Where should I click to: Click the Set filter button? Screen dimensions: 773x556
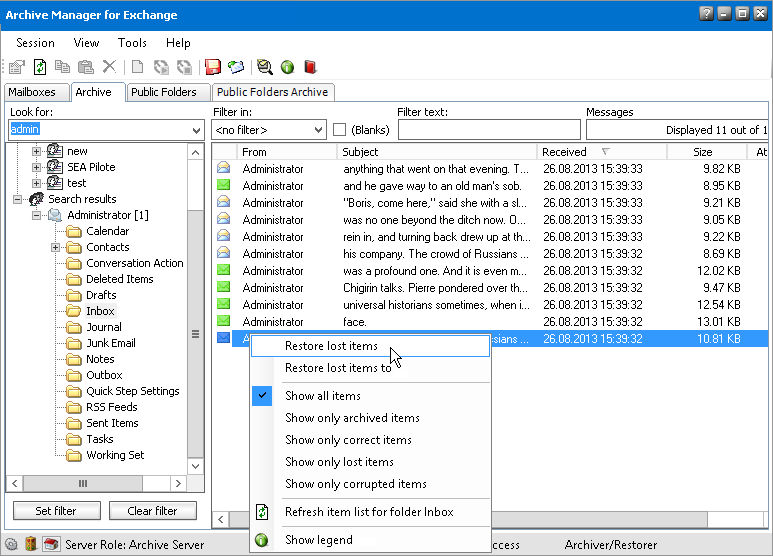click(56, 511)
